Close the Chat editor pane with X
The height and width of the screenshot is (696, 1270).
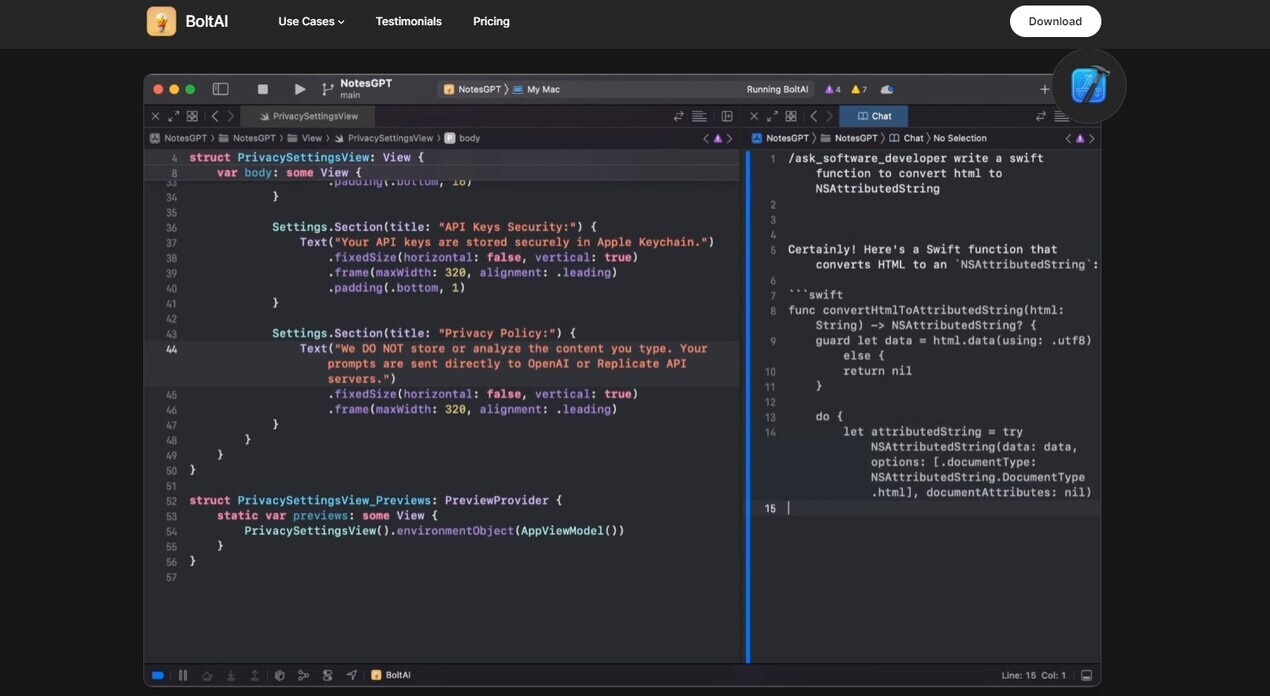754,116
